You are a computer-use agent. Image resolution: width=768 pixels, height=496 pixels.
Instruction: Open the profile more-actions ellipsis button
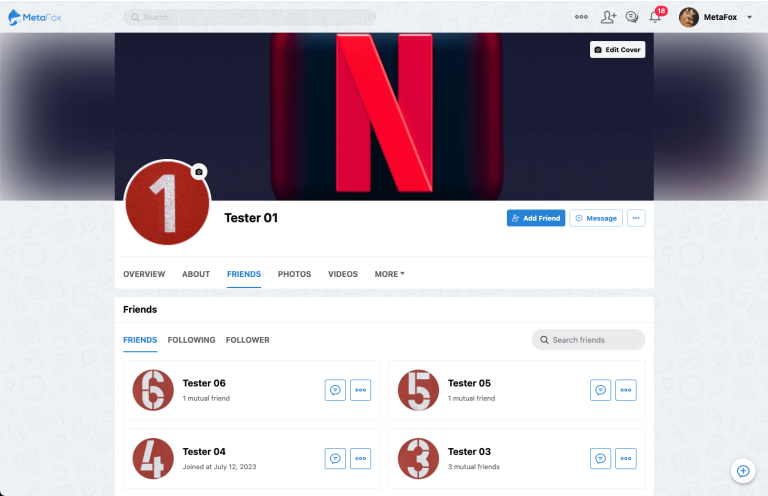(x=636, y=218)
